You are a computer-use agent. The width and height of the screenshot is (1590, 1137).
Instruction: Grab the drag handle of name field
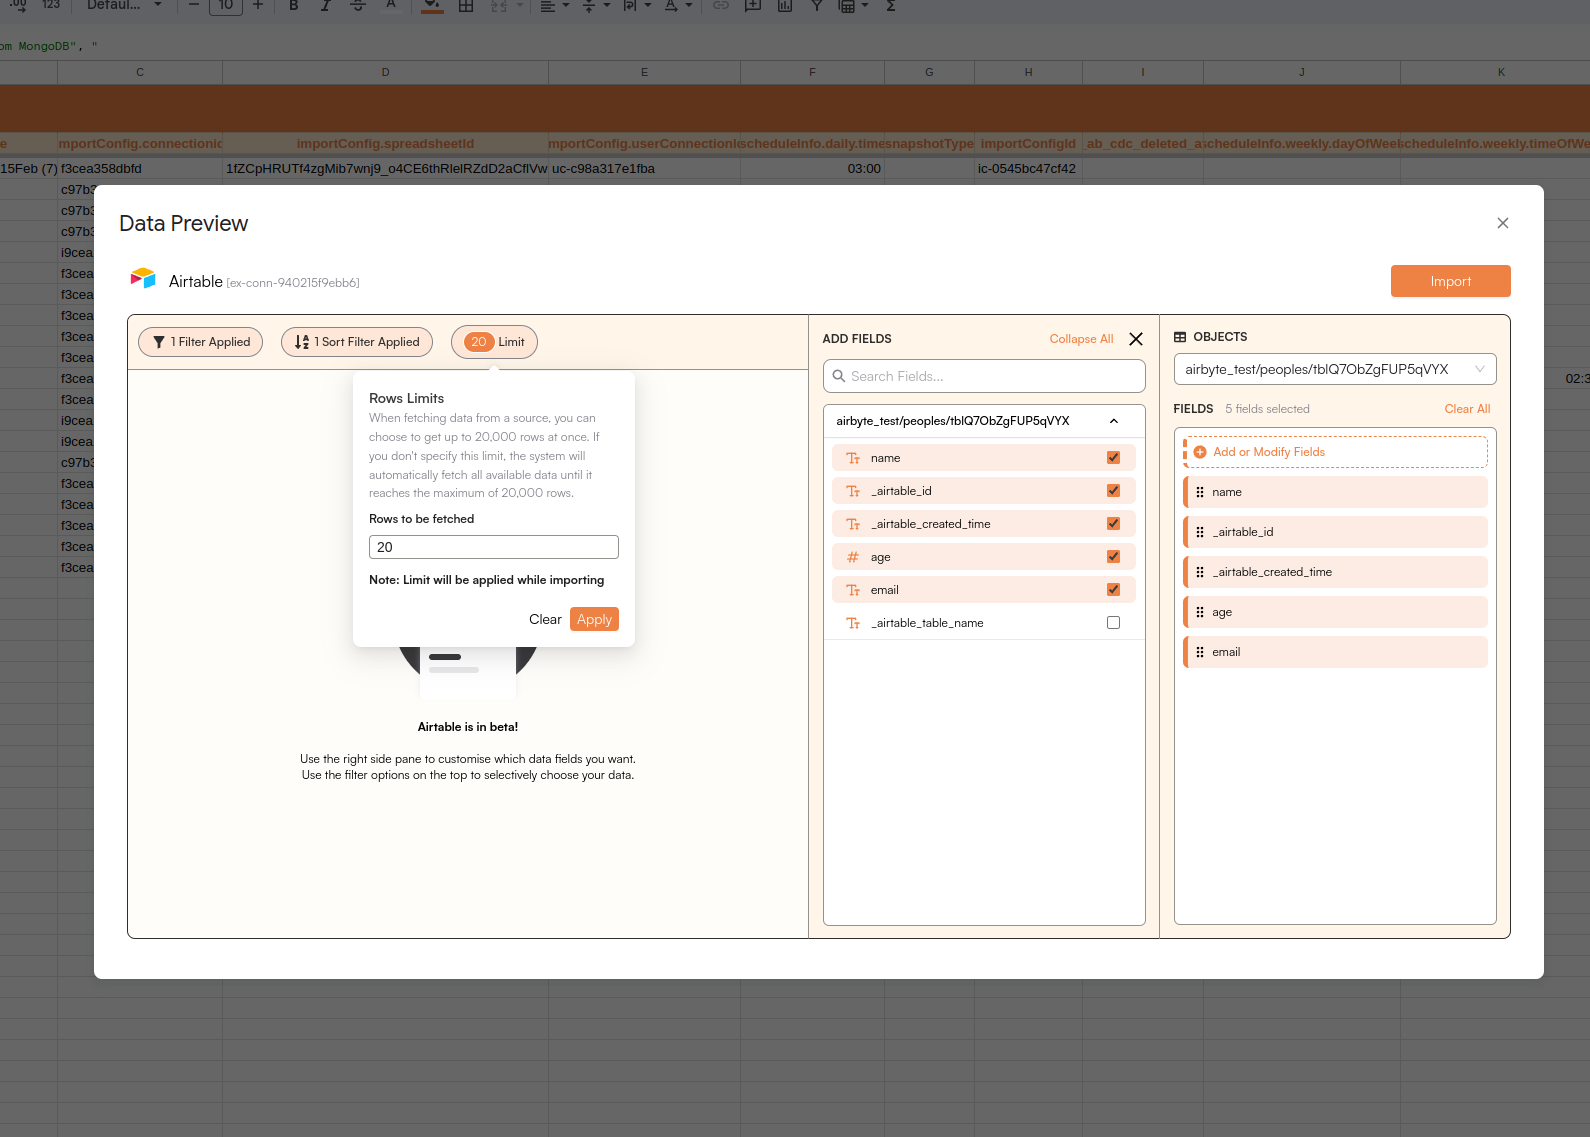[x=1200, y=492]
